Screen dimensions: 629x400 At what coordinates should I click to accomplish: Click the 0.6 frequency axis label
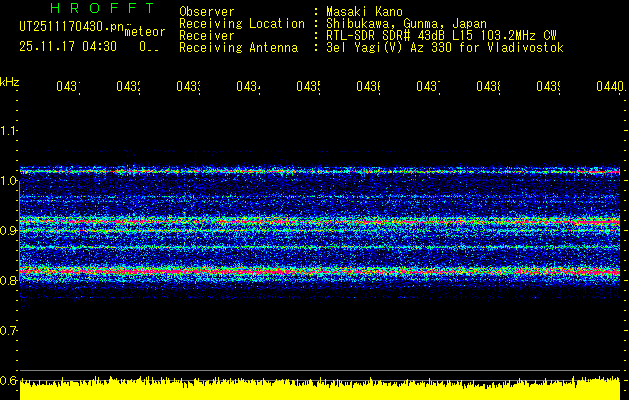(x=9, y=380)
